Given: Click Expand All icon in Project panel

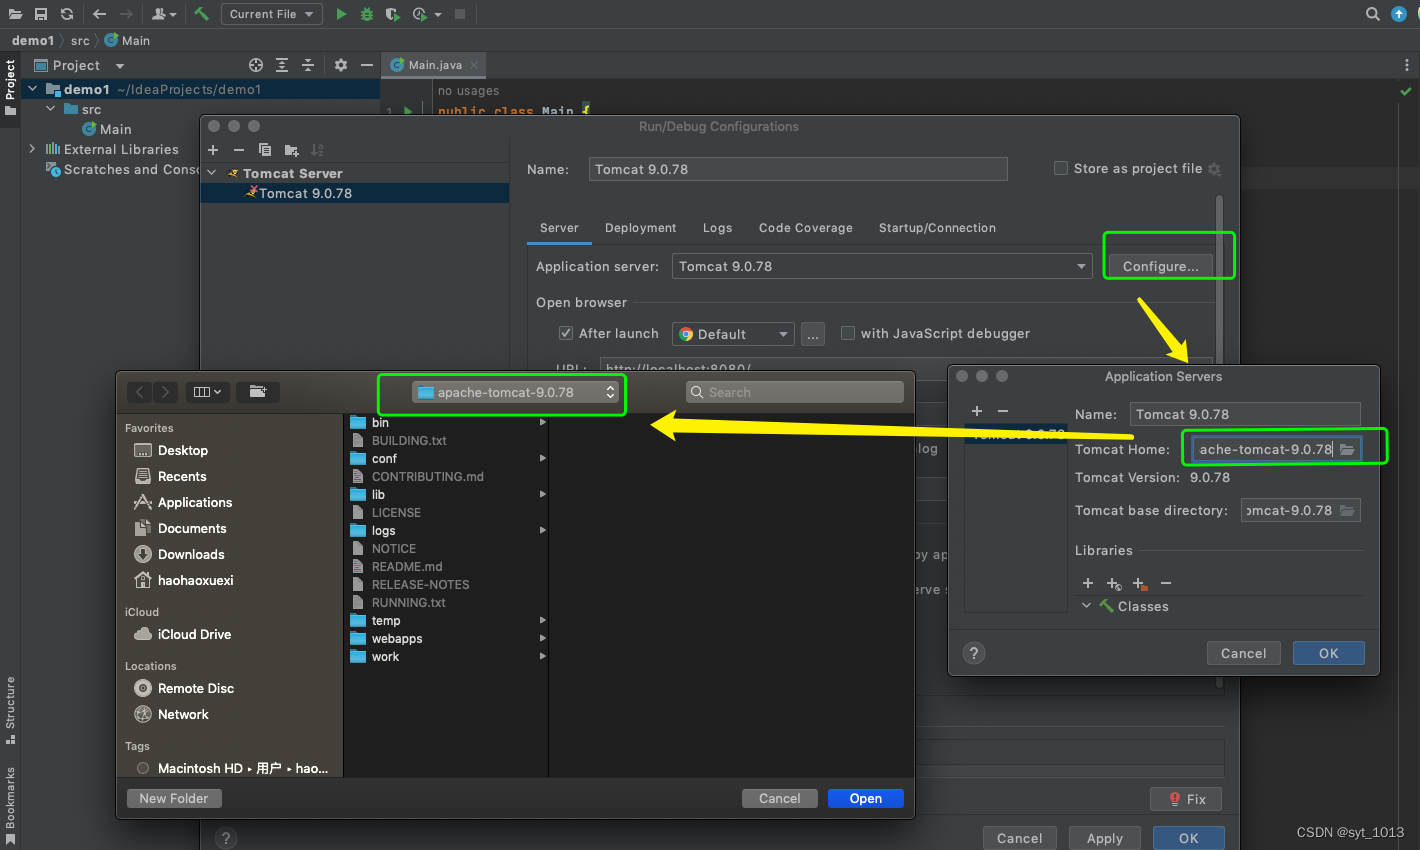Looking at the screenshot, I should coord(282,65).
